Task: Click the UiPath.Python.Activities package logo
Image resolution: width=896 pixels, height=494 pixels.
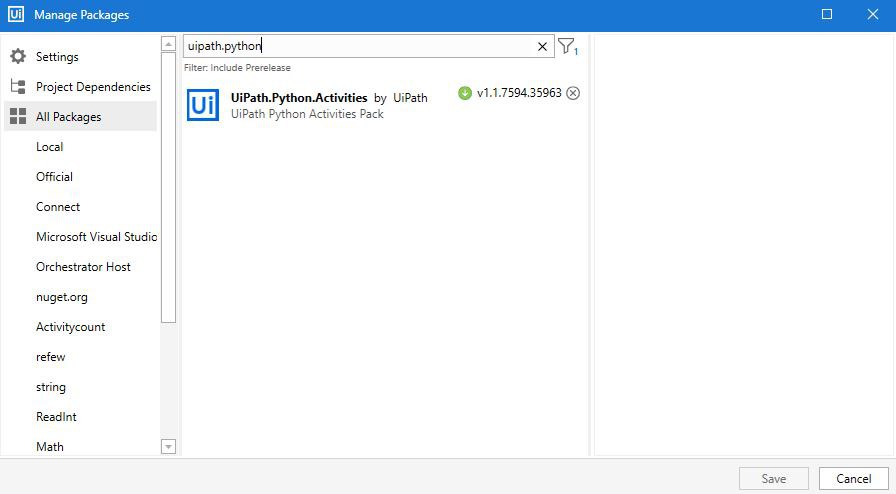Action: click(x=203, y=105)
